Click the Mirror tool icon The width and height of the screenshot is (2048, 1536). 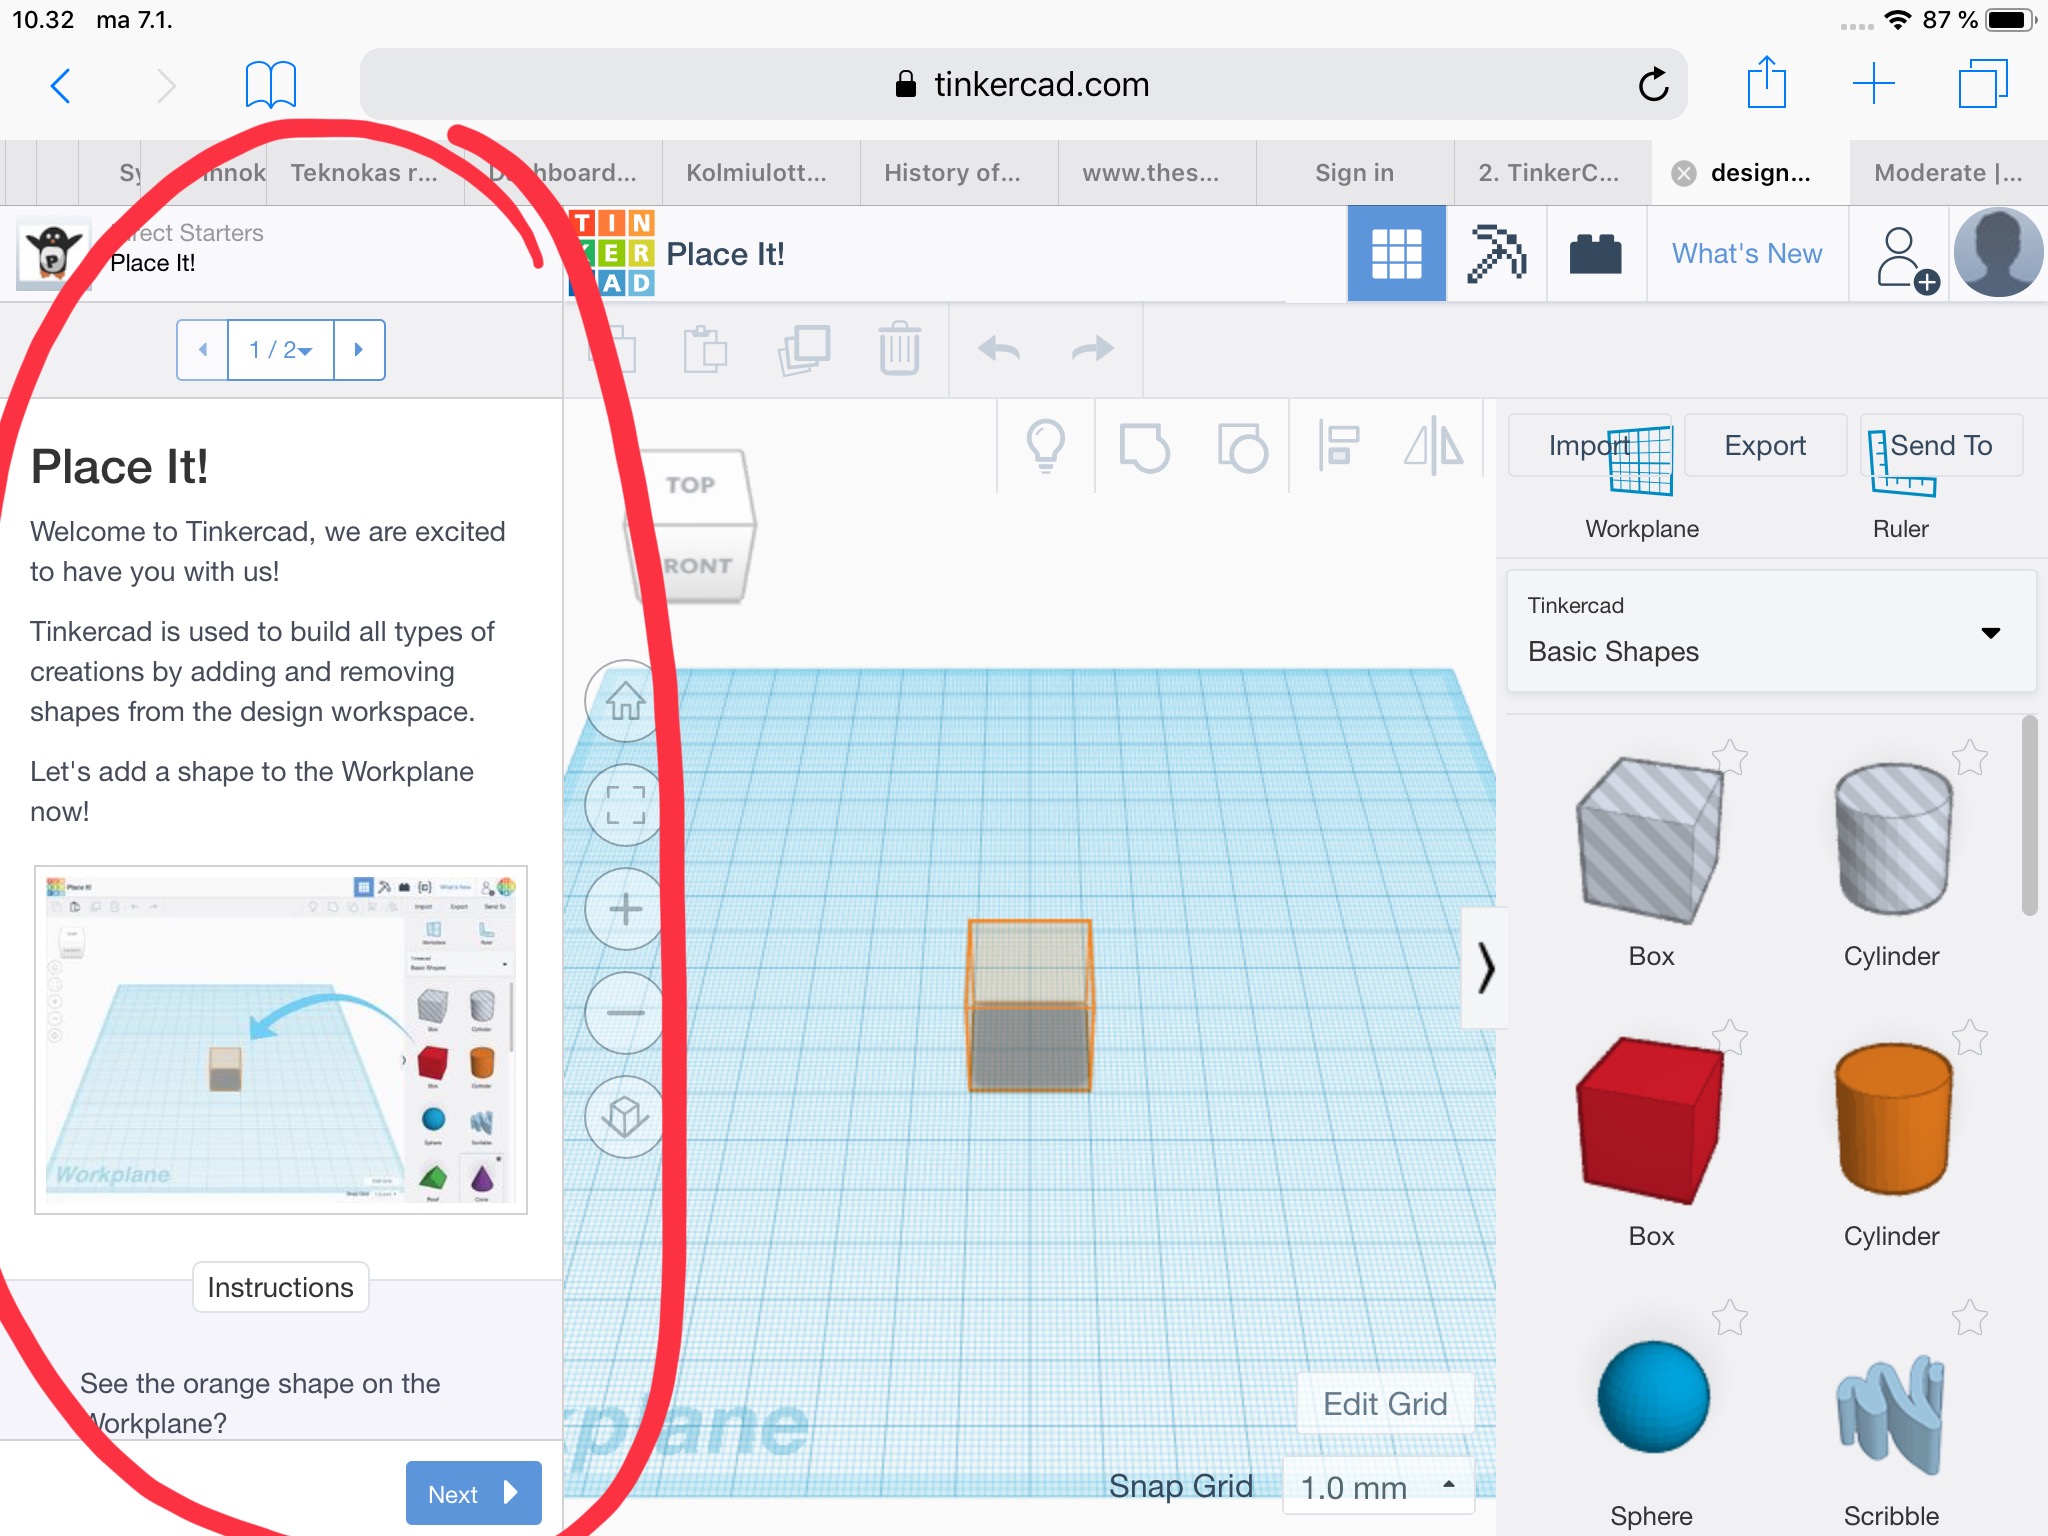point(1433,446)
